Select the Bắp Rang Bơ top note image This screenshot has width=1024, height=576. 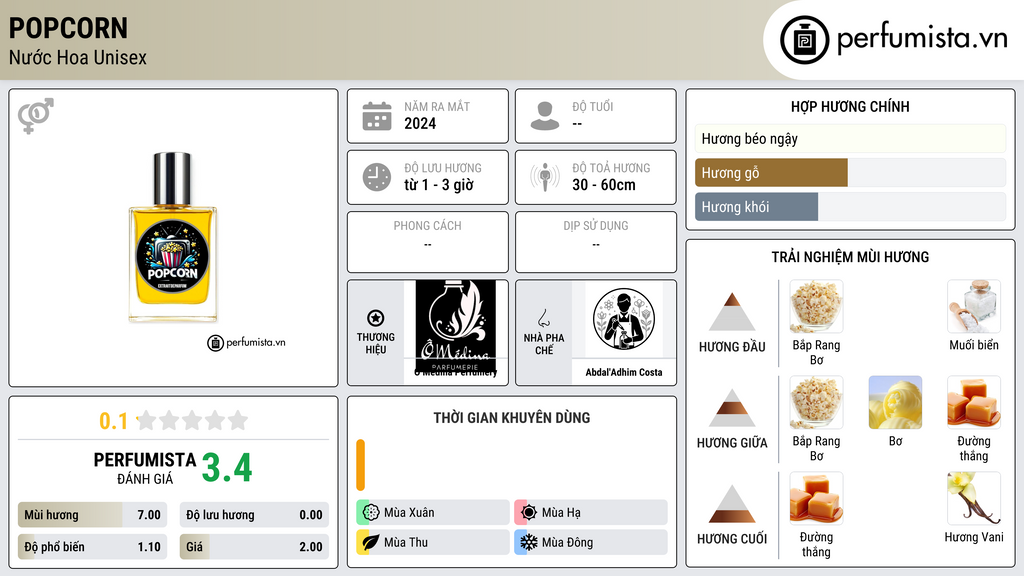click(x=816, y=306)
